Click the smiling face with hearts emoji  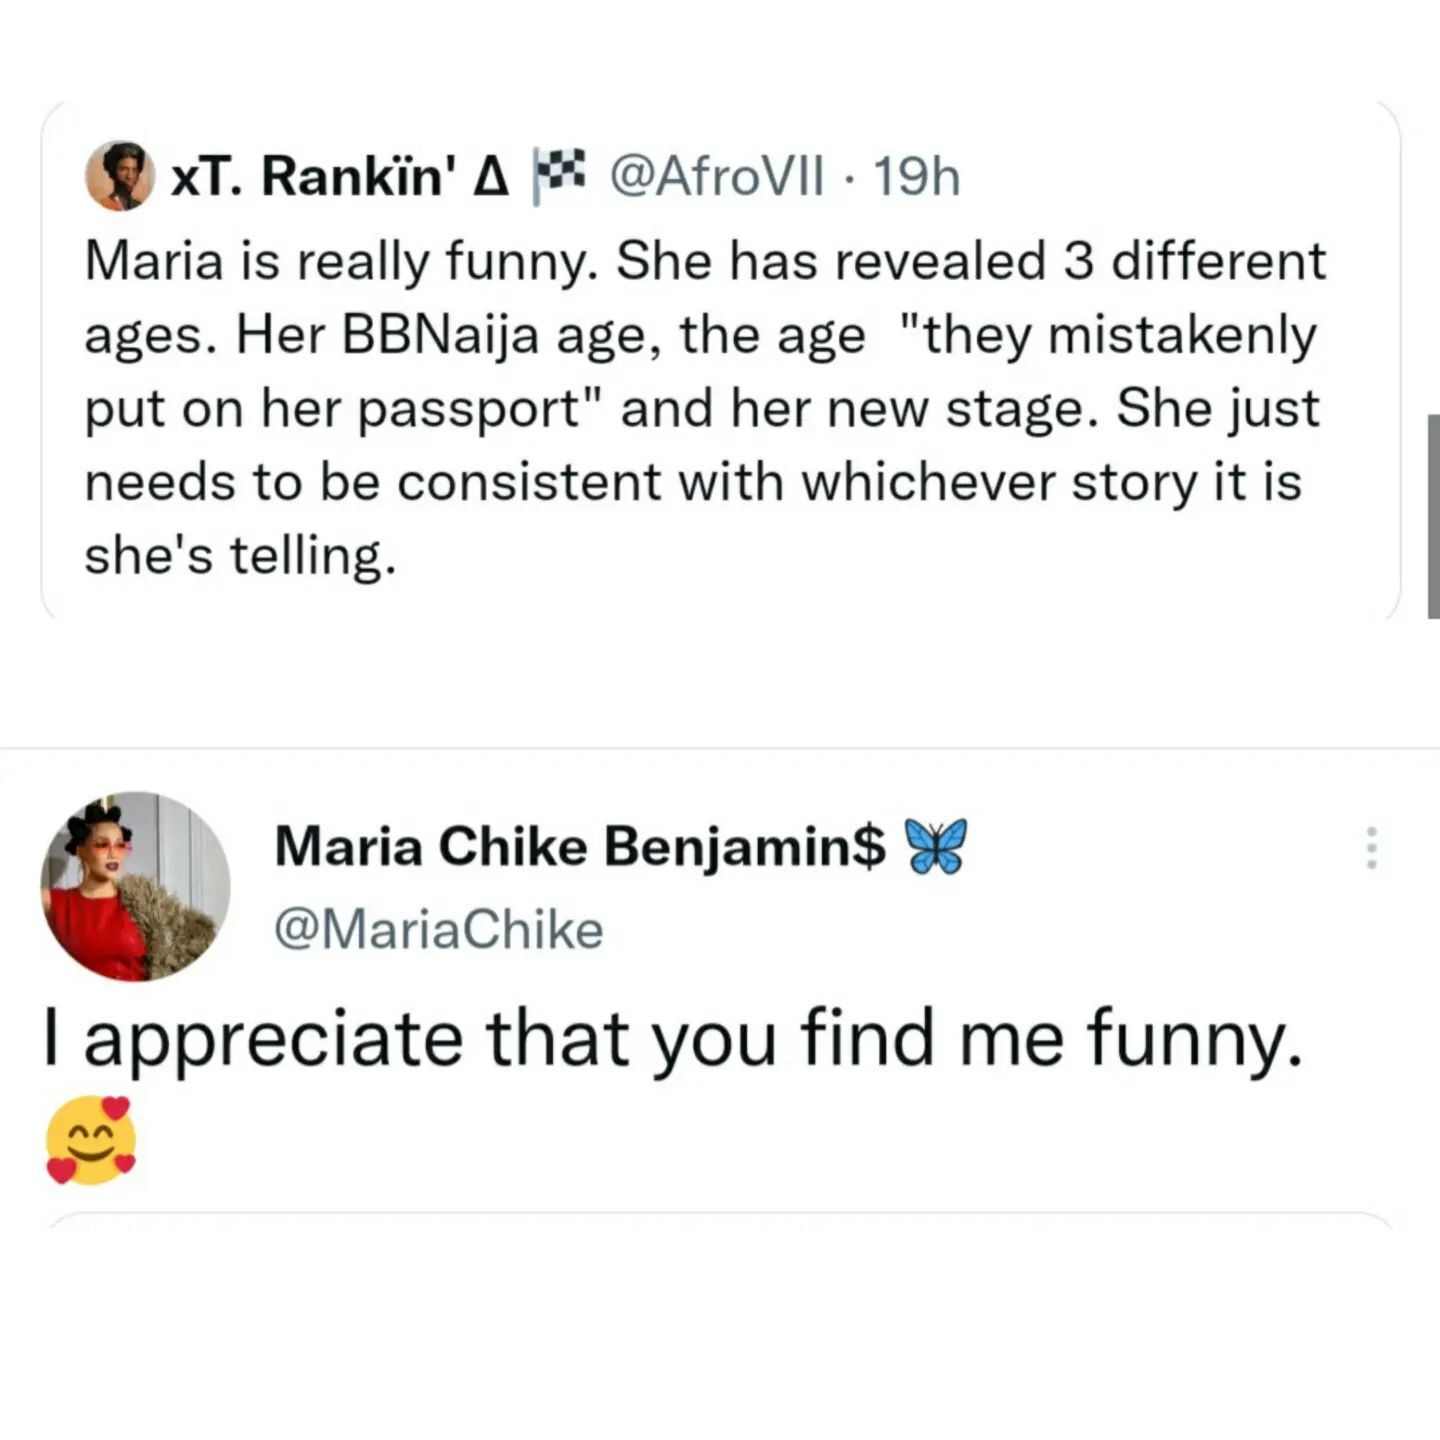click(x=91, y=1140)
